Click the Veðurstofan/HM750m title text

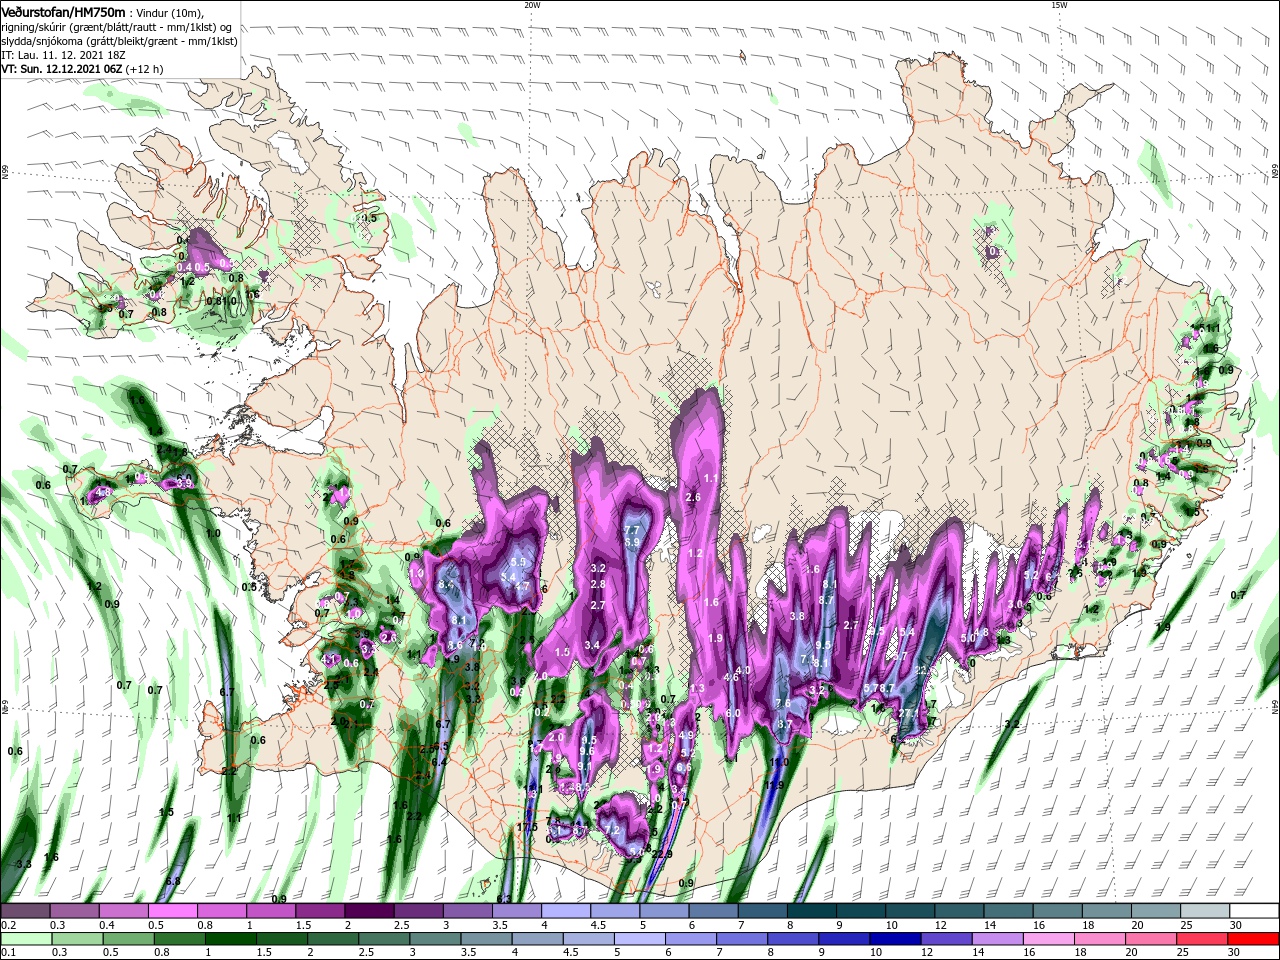point(63,11)
